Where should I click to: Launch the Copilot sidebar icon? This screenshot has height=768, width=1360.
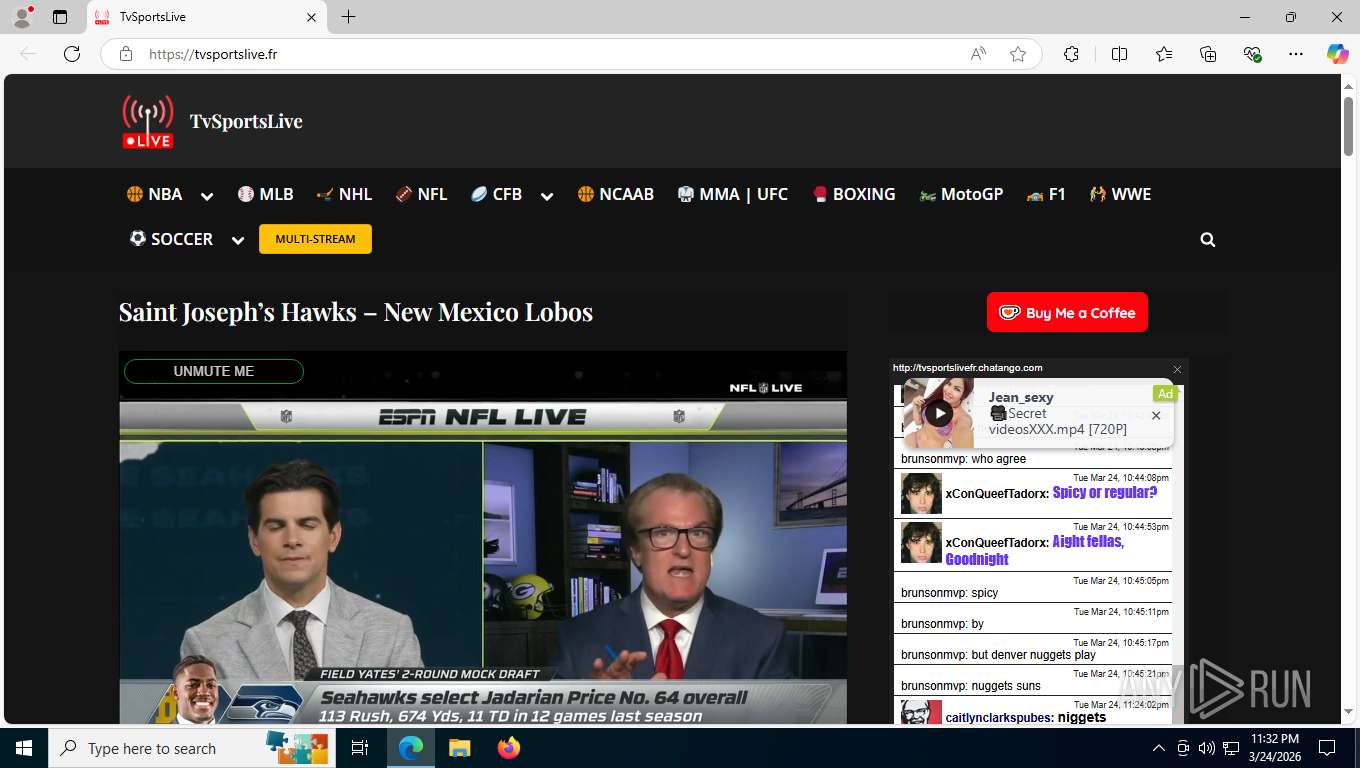(x=1337, y=54)
